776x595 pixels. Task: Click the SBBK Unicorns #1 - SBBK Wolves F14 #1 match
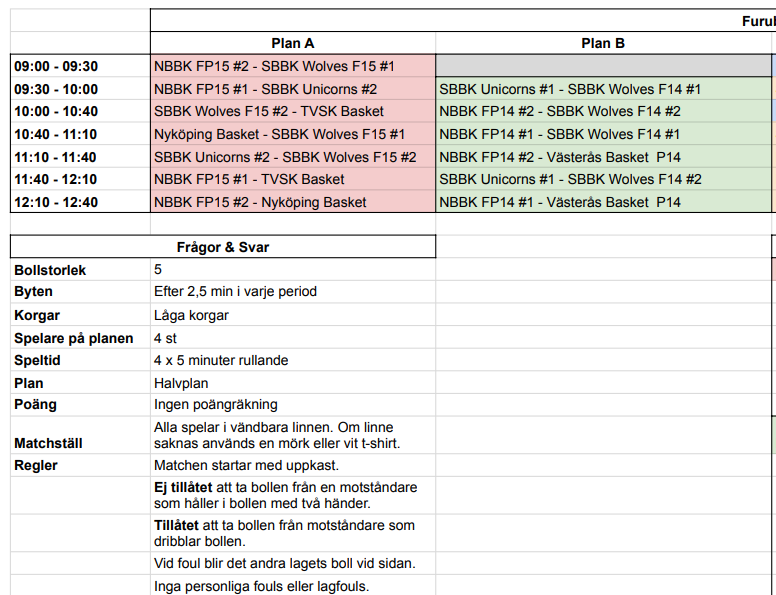[570, 89]
